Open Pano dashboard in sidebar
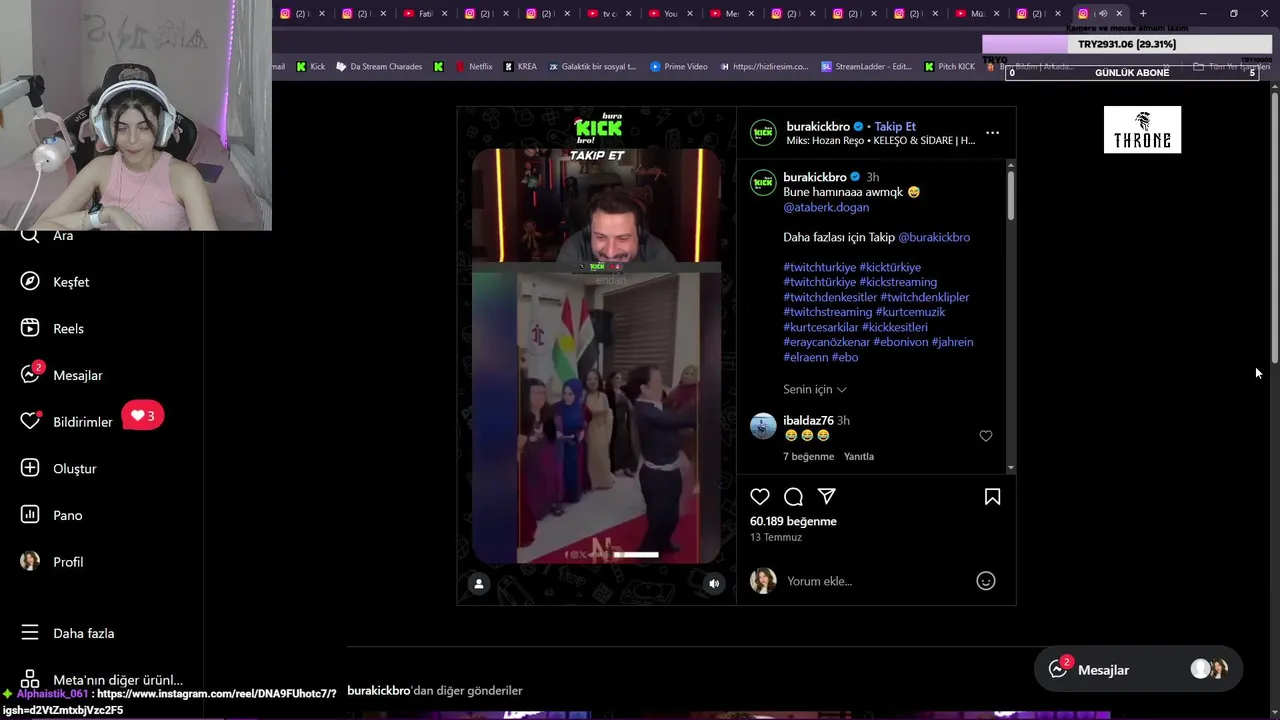Screen dimensions: 1280x720 (52, 515)
